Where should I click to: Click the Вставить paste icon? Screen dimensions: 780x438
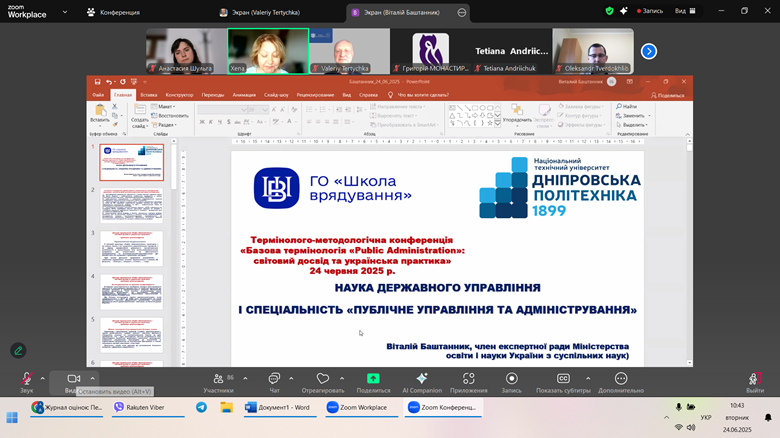[100, 110]
